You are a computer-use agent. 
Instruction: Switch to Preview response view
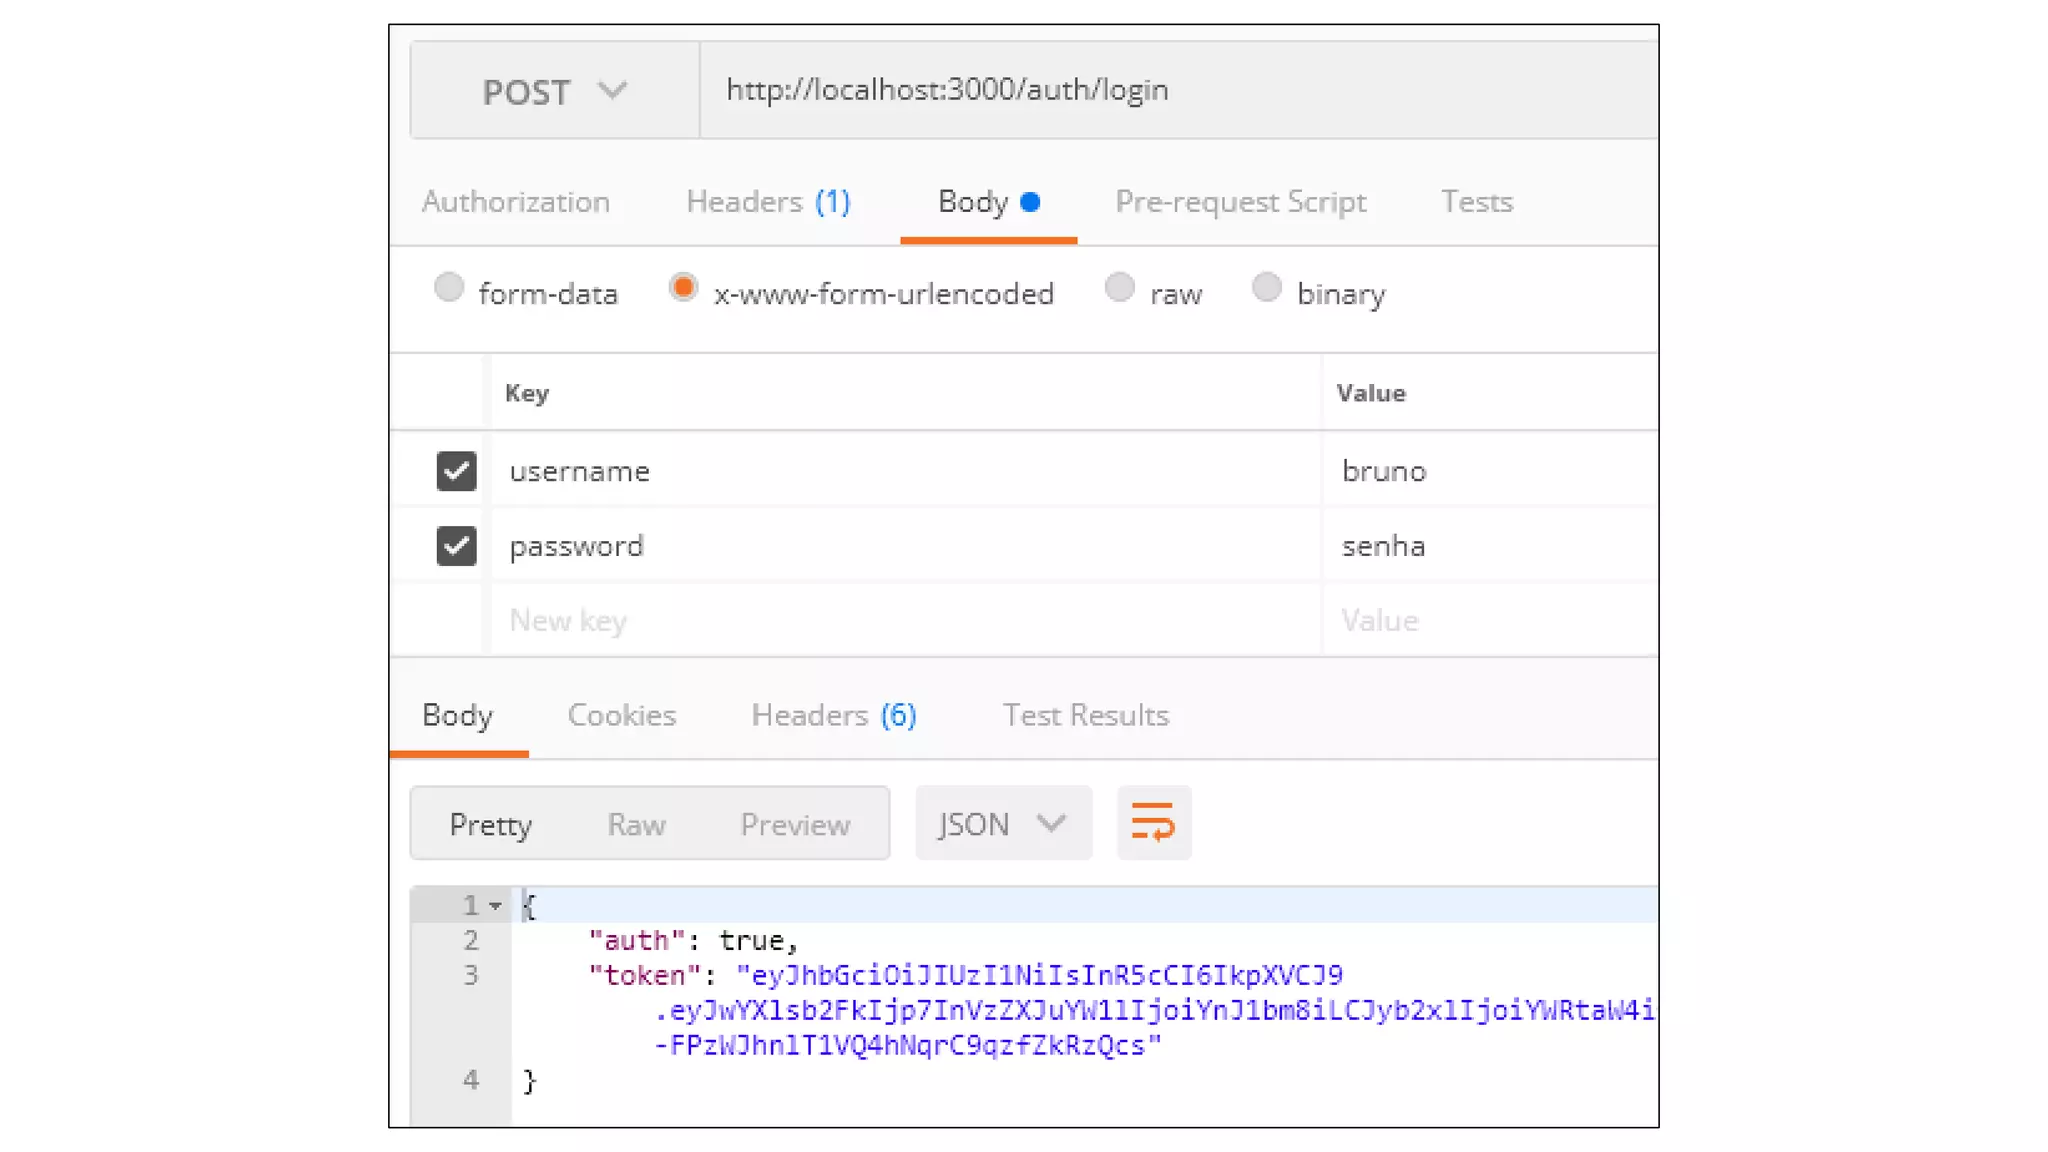795,825
